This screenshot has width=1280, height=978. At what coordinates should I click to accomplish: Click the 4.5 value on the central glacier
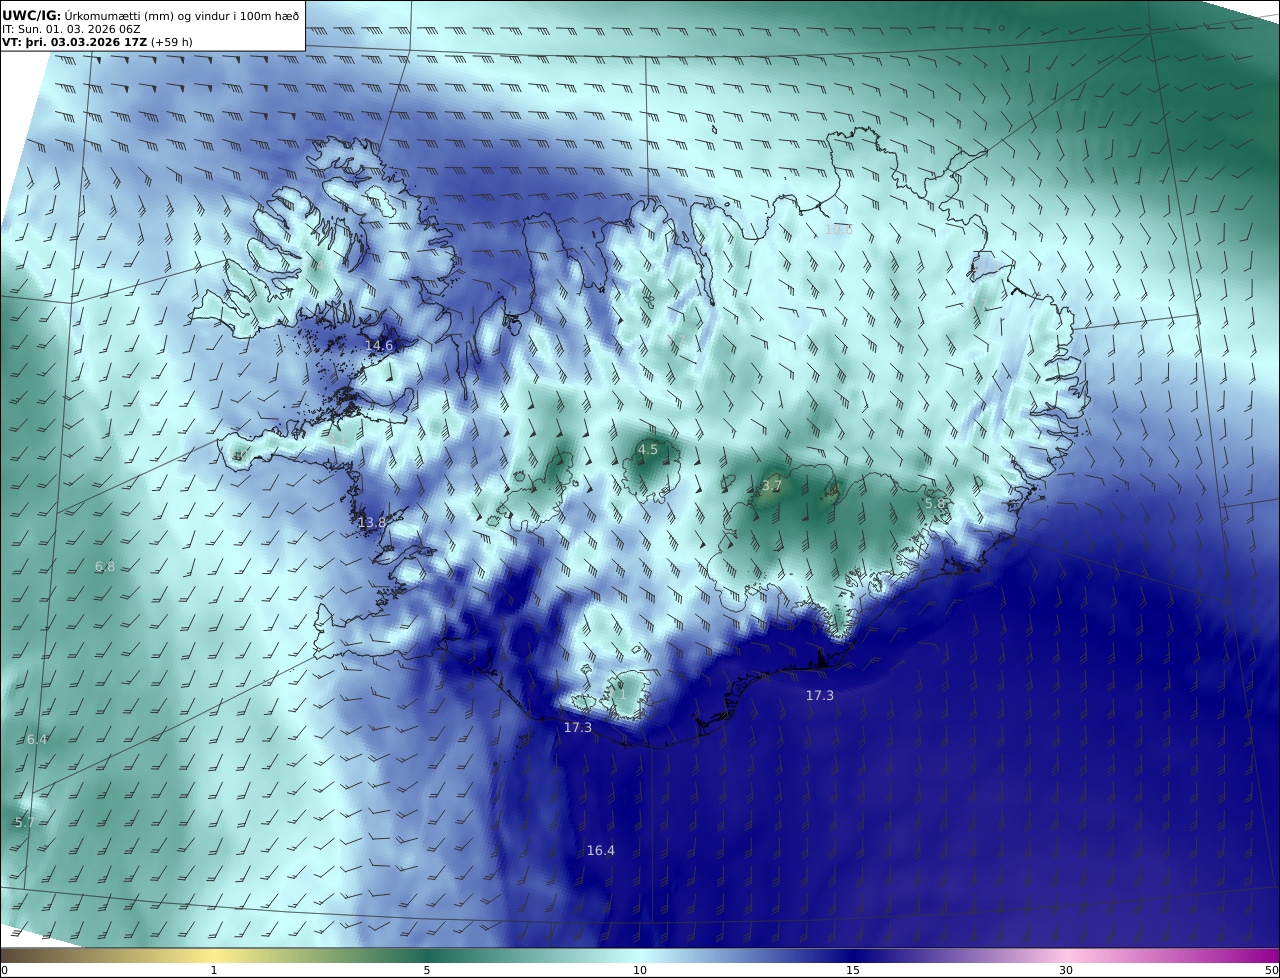tap(648, 449)
